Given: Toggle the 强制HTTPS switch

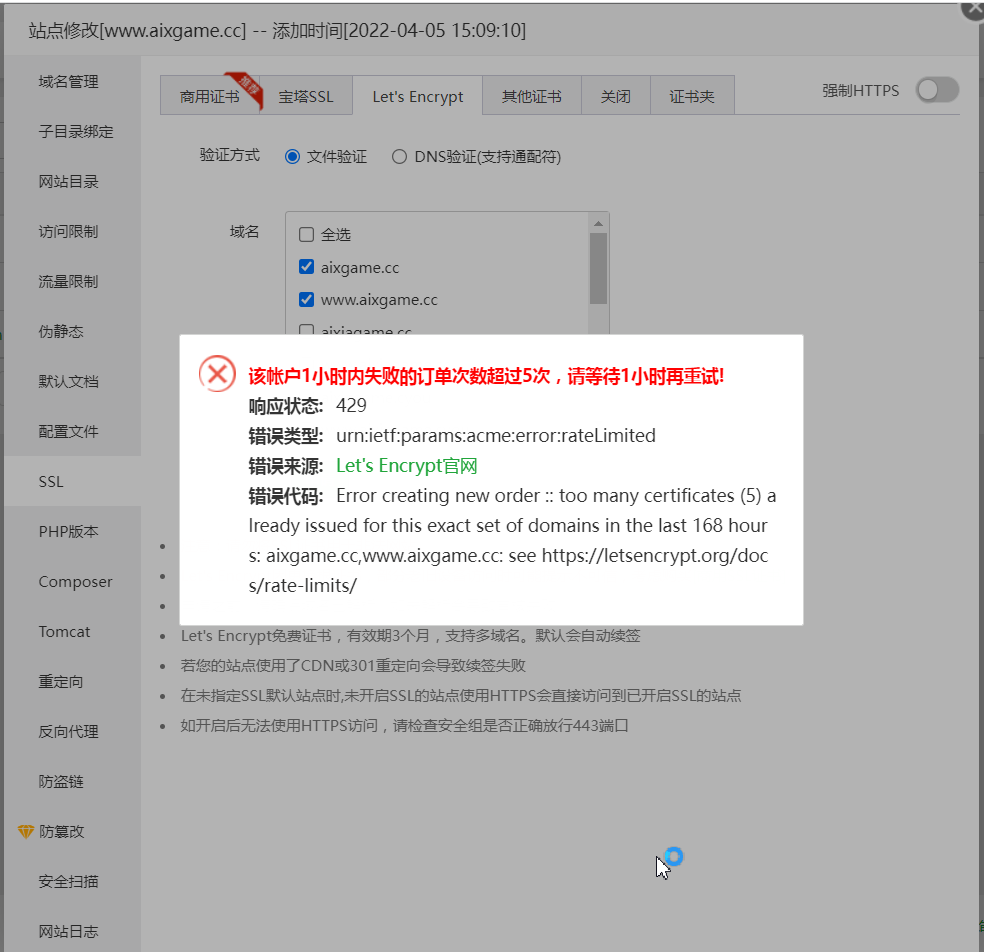Looking at the screenshot, I should tap(937, 90).
